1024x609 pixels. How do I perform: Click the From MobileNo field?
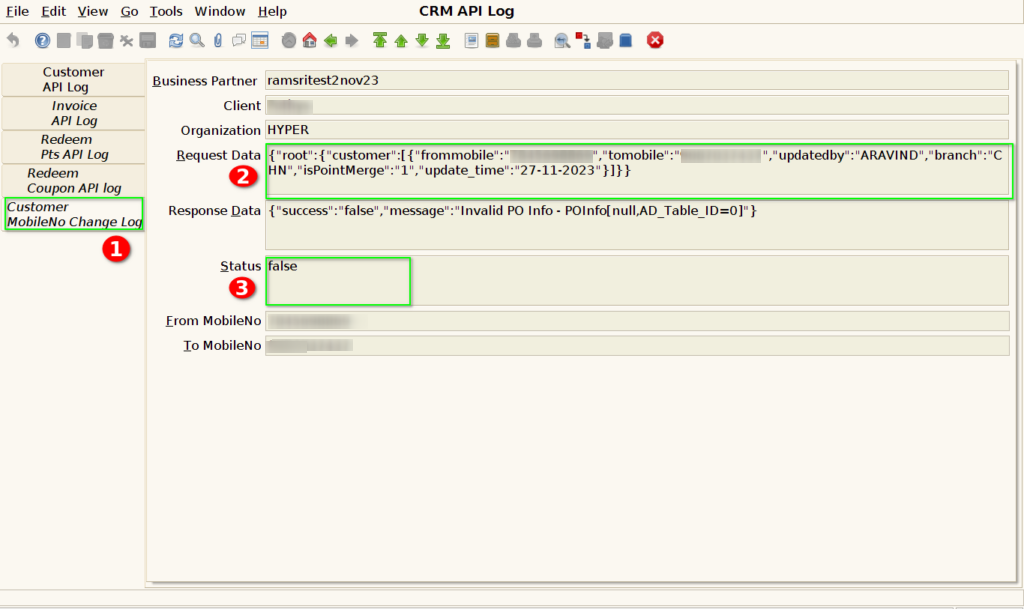pyautogui.click(x=637, y=320)
